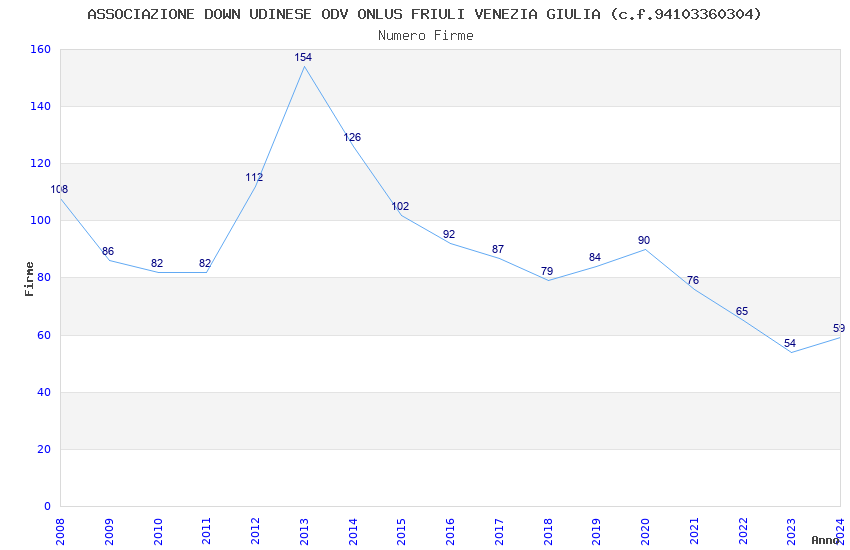This screenshot has height=550, width=850.
Task: Click the 154 peak data label
Action: tap(303, 57)
